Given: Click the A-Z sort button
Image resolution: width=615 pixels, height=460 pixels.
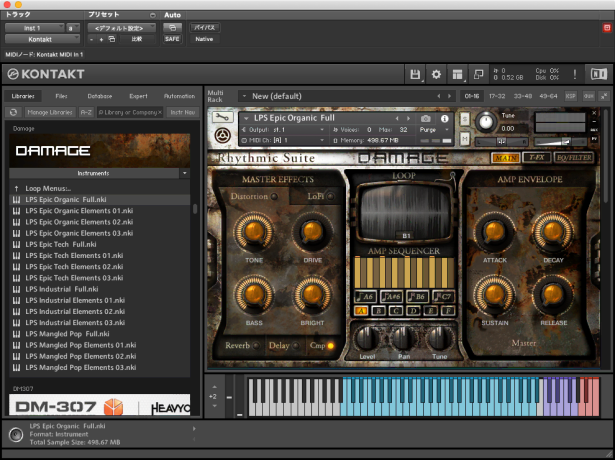Looking at the screenshot, I should pos(86,113).
